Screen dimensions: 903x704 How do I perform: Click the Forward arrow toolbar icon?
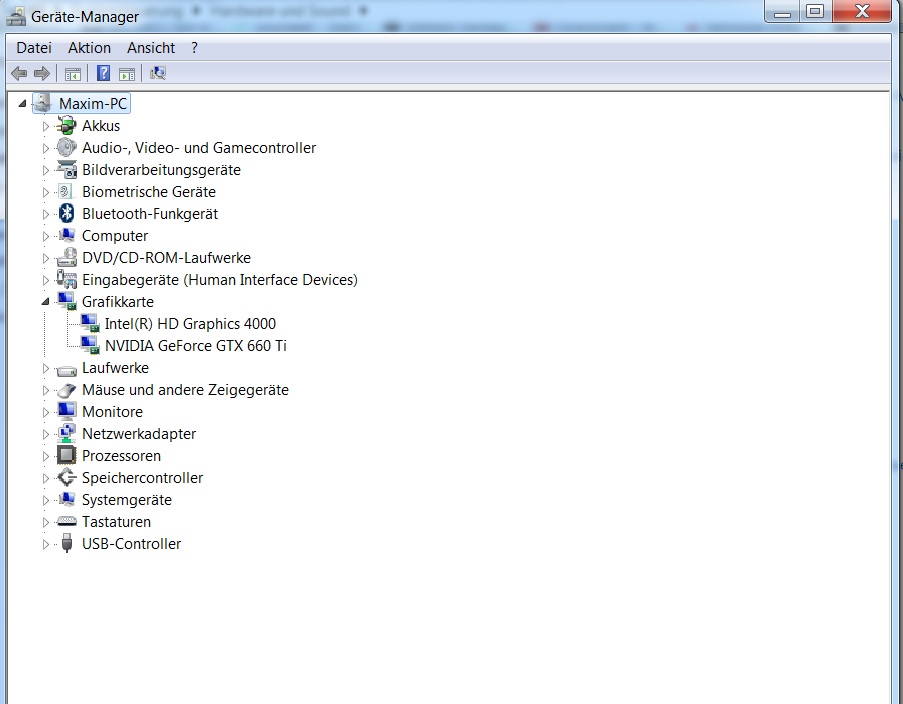coord(42,73)
